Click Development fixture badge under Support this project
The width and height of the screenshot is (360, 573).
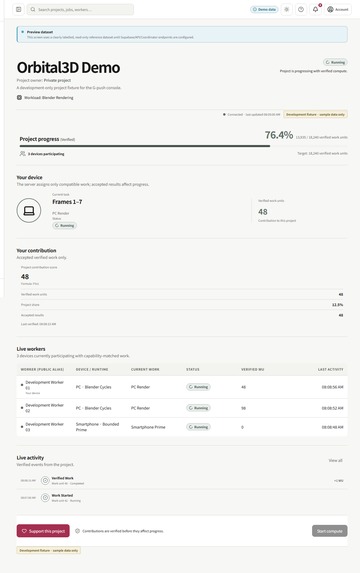(x=49, y=550)
